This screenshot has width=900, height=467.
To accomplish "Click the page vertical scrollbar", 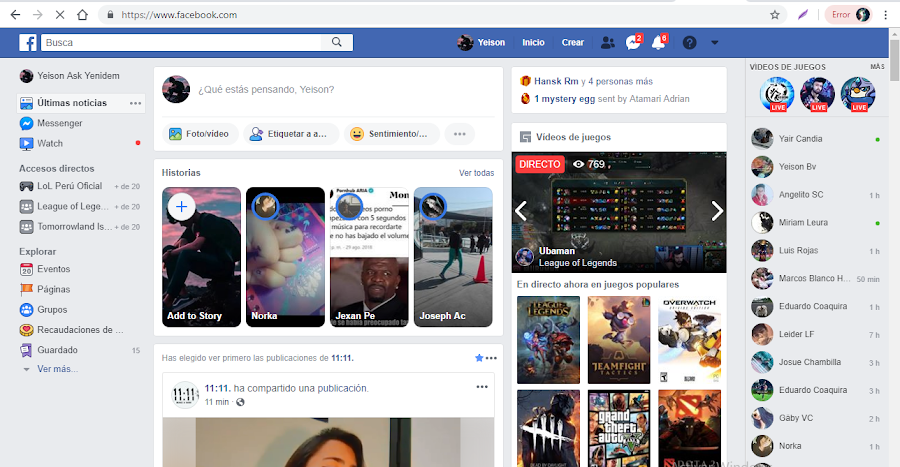I will click(x=895, y=60).
